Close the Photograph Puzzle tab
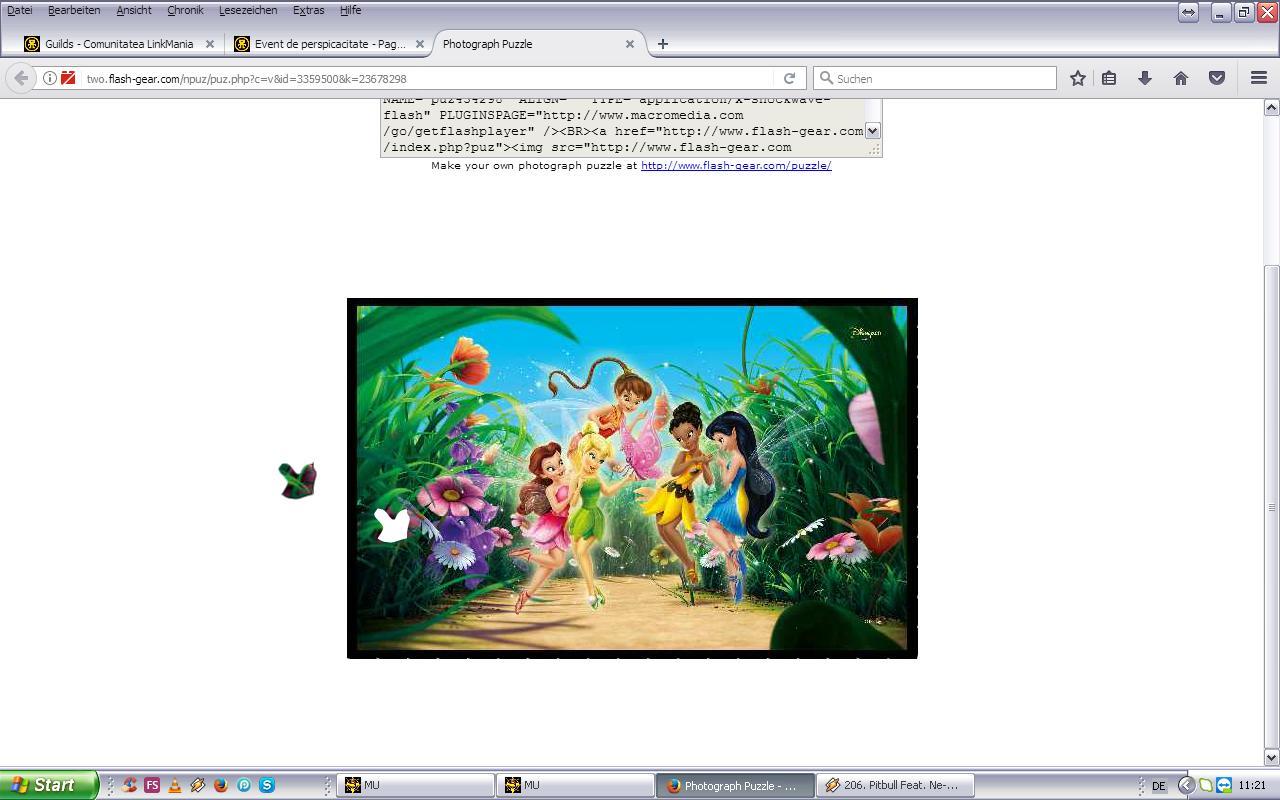1280x800 pixels. point(630,44)
